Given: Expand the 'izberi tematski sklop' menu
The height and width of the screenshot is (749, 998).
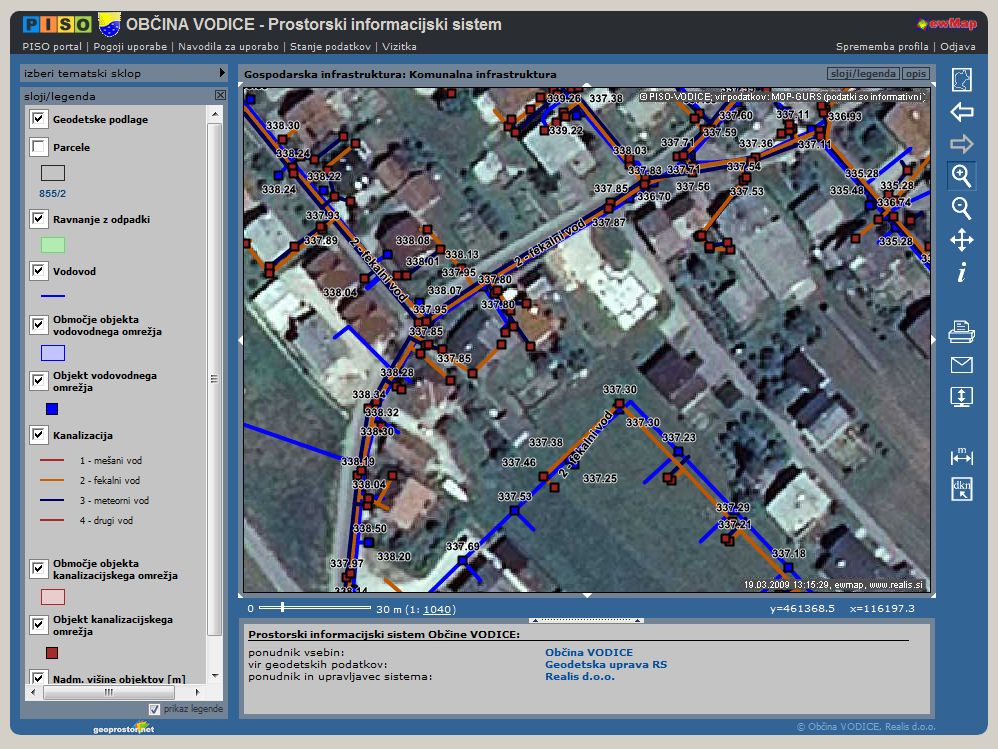Looking at the screenshot, I should [x=223, y=73].
